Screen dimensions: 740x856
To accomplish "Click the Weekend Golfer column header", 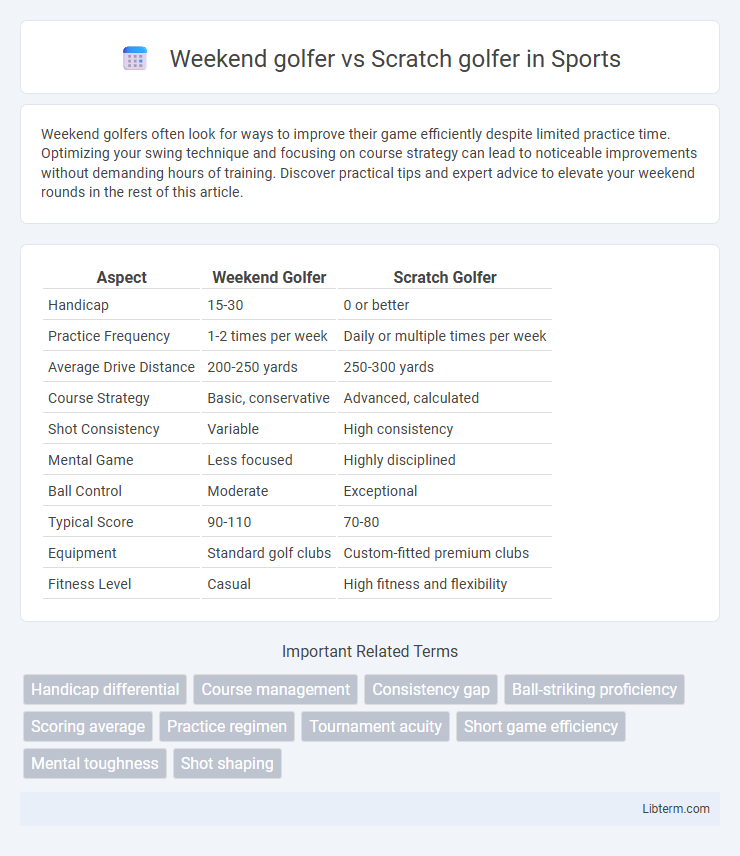I will [x=269, y=277].
